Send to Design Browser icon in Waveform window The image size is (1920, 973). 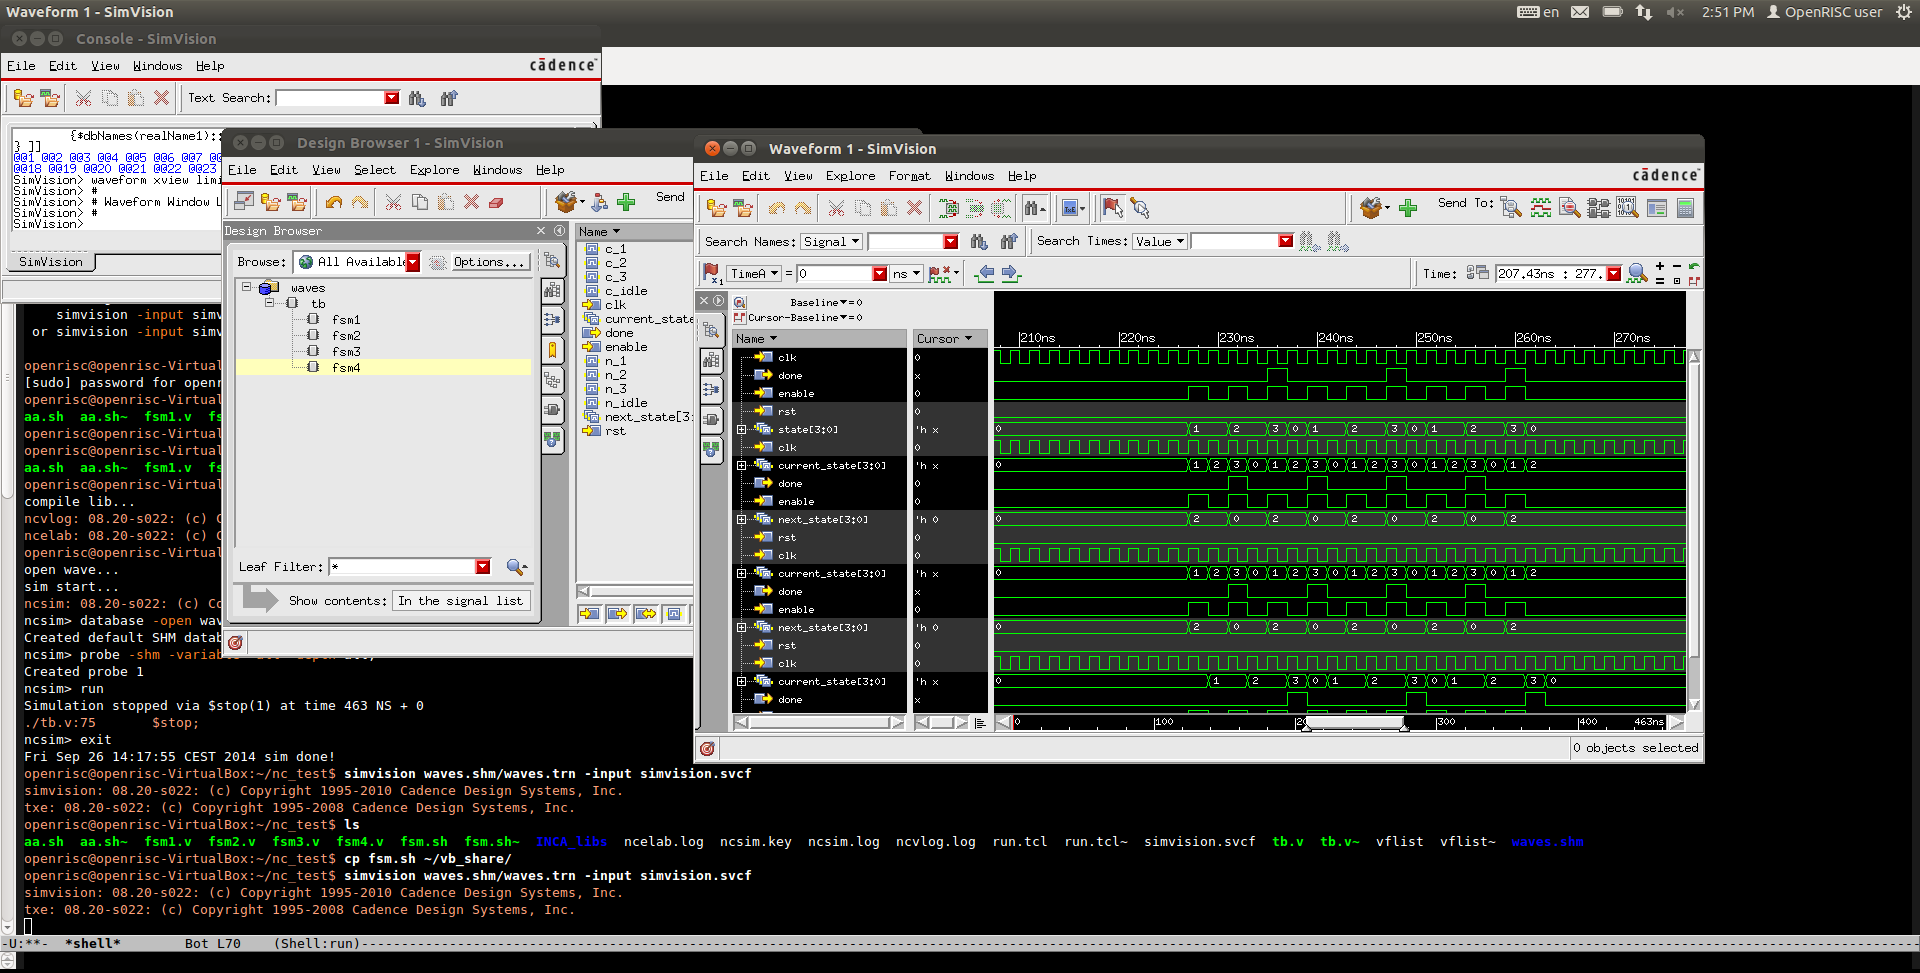[1511, 208]
